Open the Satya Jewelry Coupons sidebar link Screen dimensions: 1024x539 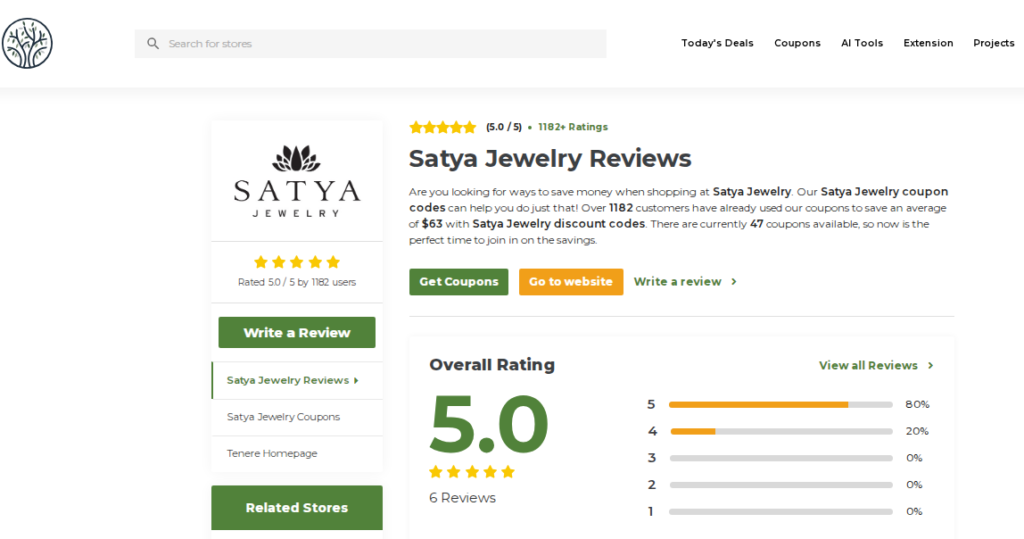coord(283,417)
